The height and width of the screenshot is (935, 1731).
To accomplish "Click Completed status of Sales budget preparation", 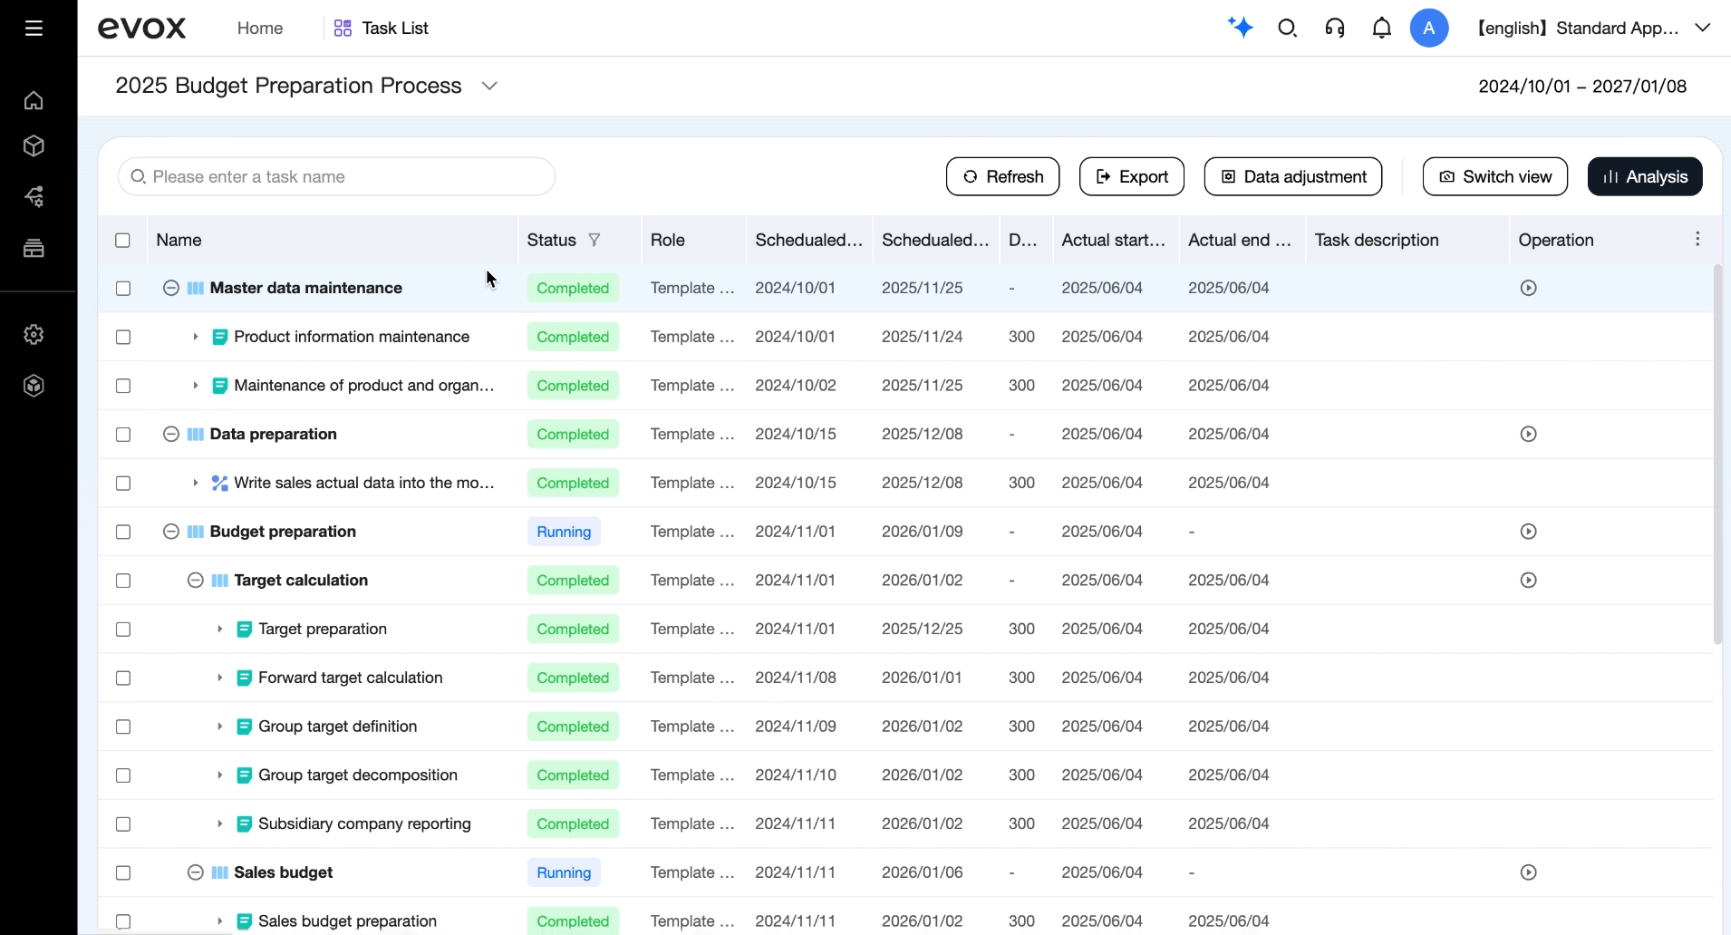I will (573, 921).
